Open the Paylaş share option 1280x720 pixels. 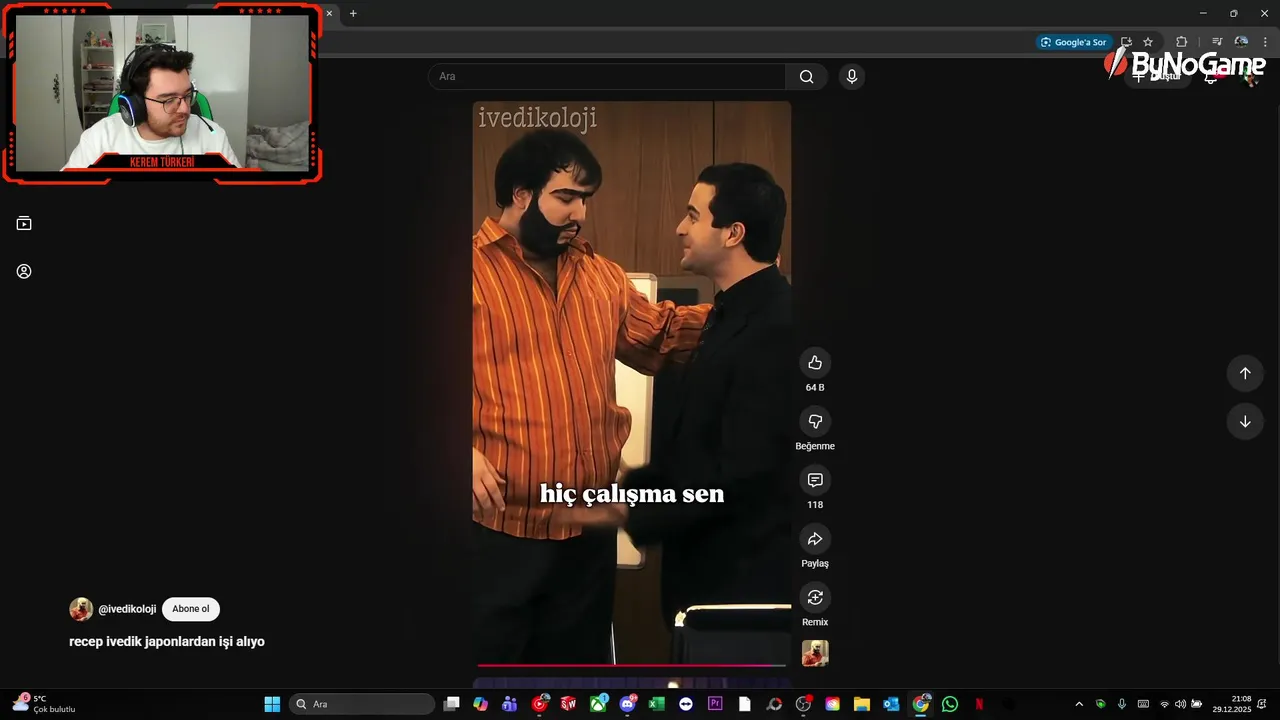click(x=815, y=539)
